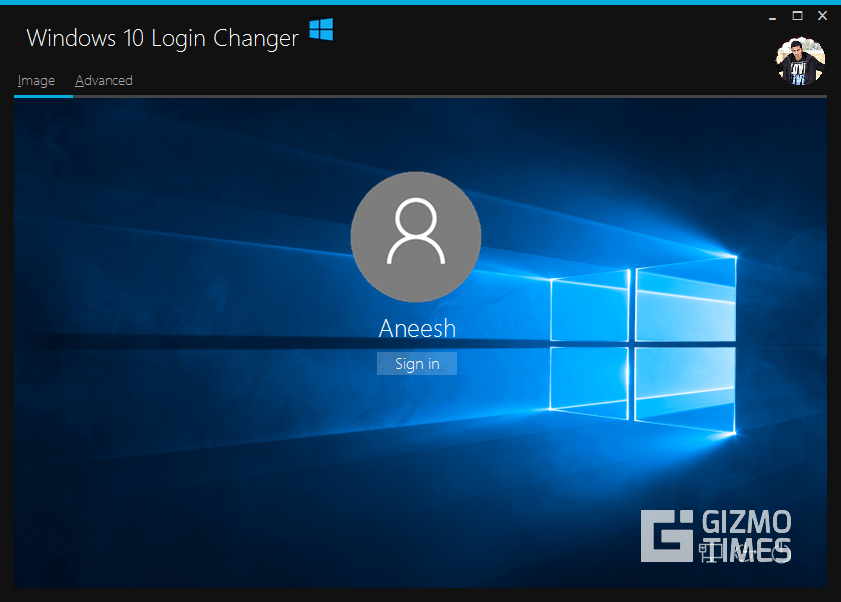Switch to the Advanced tab
The width and height of the screenshot is (841, 602).
pyautogui.click(x=103, y=80)
